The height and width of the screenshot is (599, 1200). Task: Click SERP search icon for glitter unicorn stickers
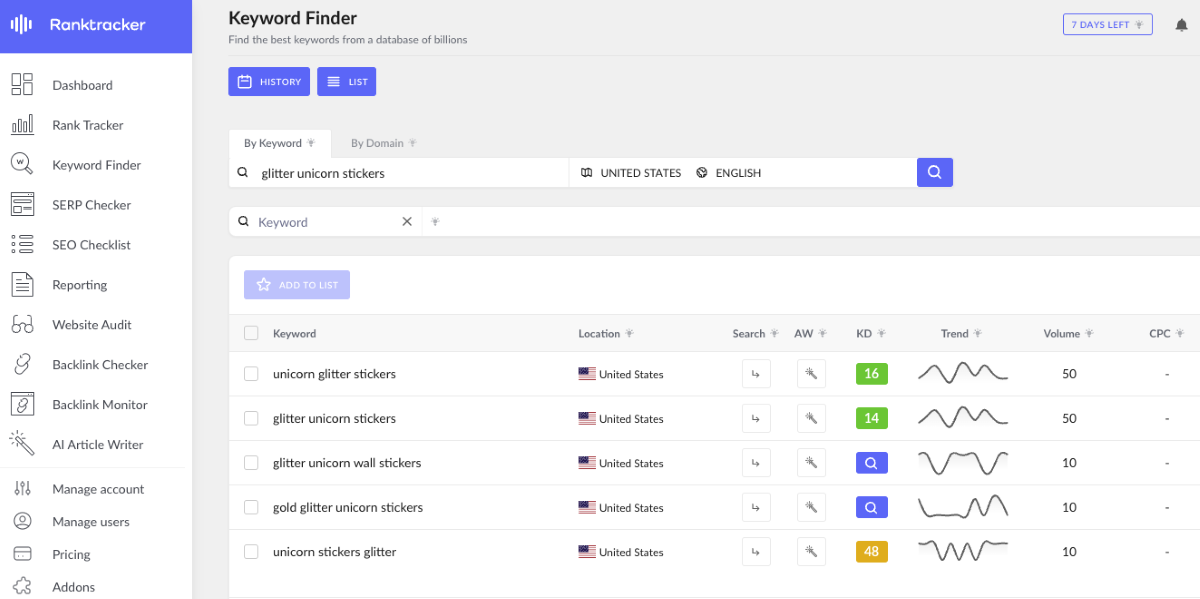tap(756, 418)
